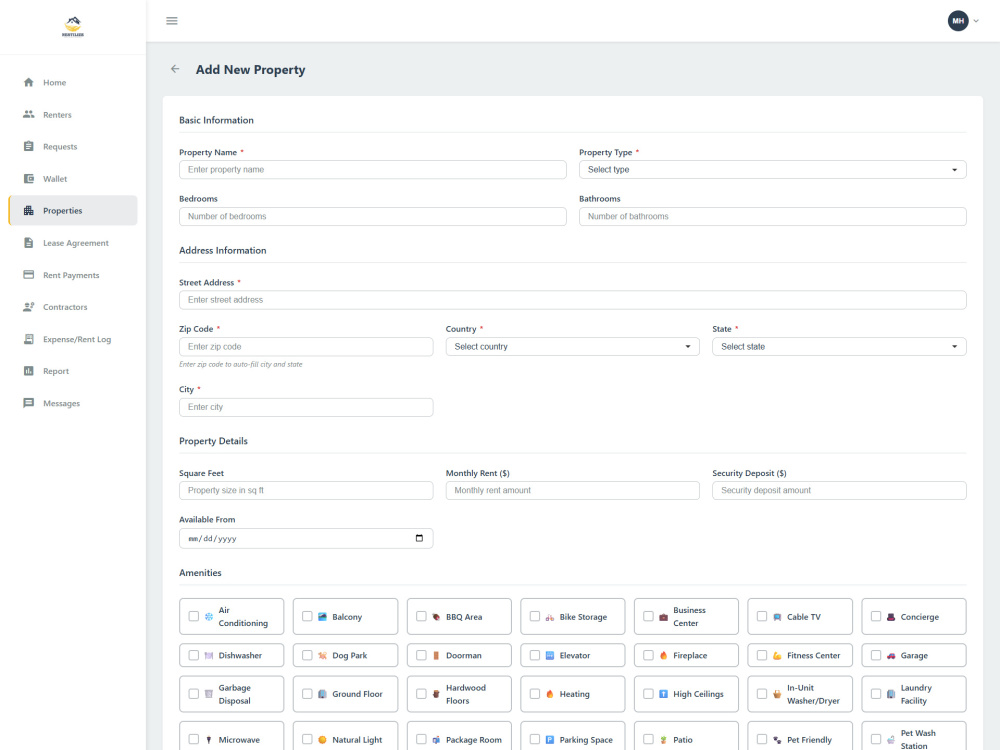
Task: Open the Select state dropdown
Action: (x=839, y=346)
